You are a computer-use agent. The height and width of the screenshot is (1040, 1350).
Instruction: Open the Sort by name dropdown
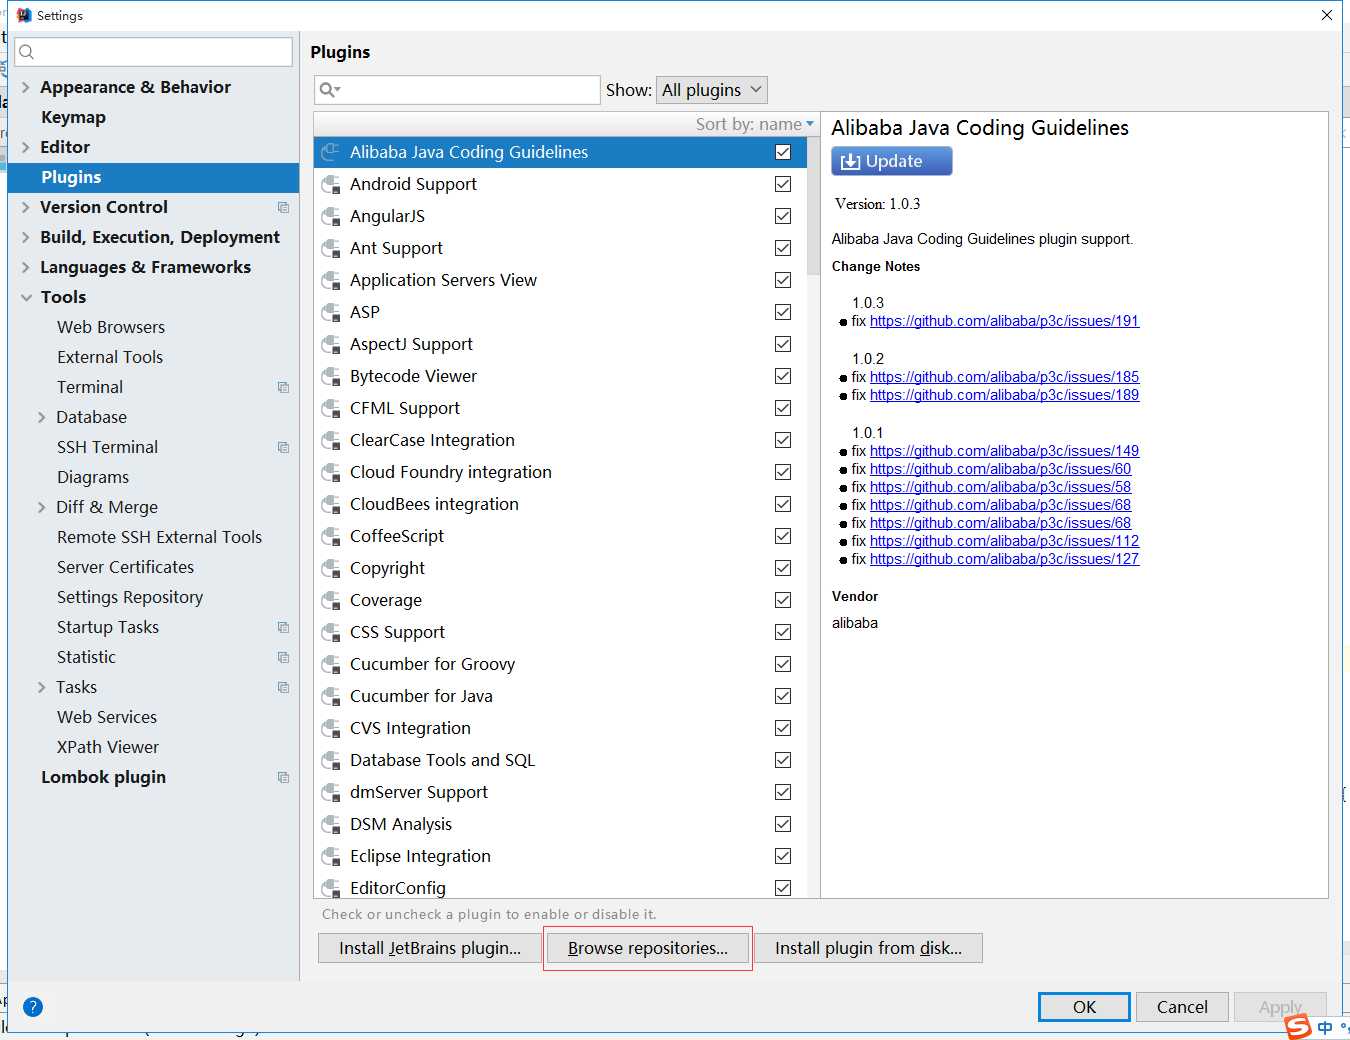(x=755, y=124)
